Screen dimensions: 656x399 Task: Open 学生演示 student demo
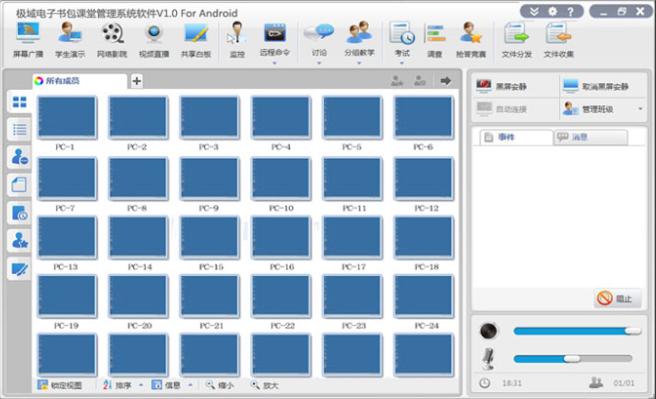[70, 40]
